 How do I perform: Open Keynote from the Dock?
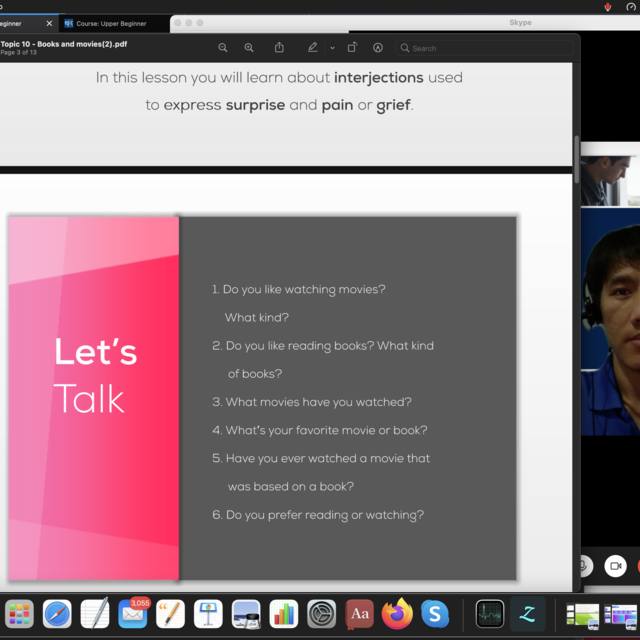(208, 613)
